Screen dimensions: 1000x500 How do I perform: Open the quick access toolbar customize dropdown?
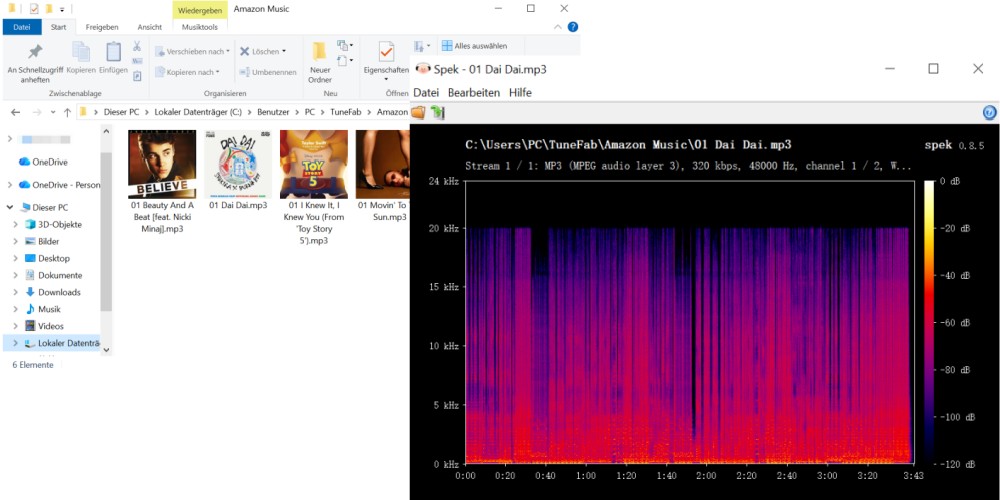point(62,10)
